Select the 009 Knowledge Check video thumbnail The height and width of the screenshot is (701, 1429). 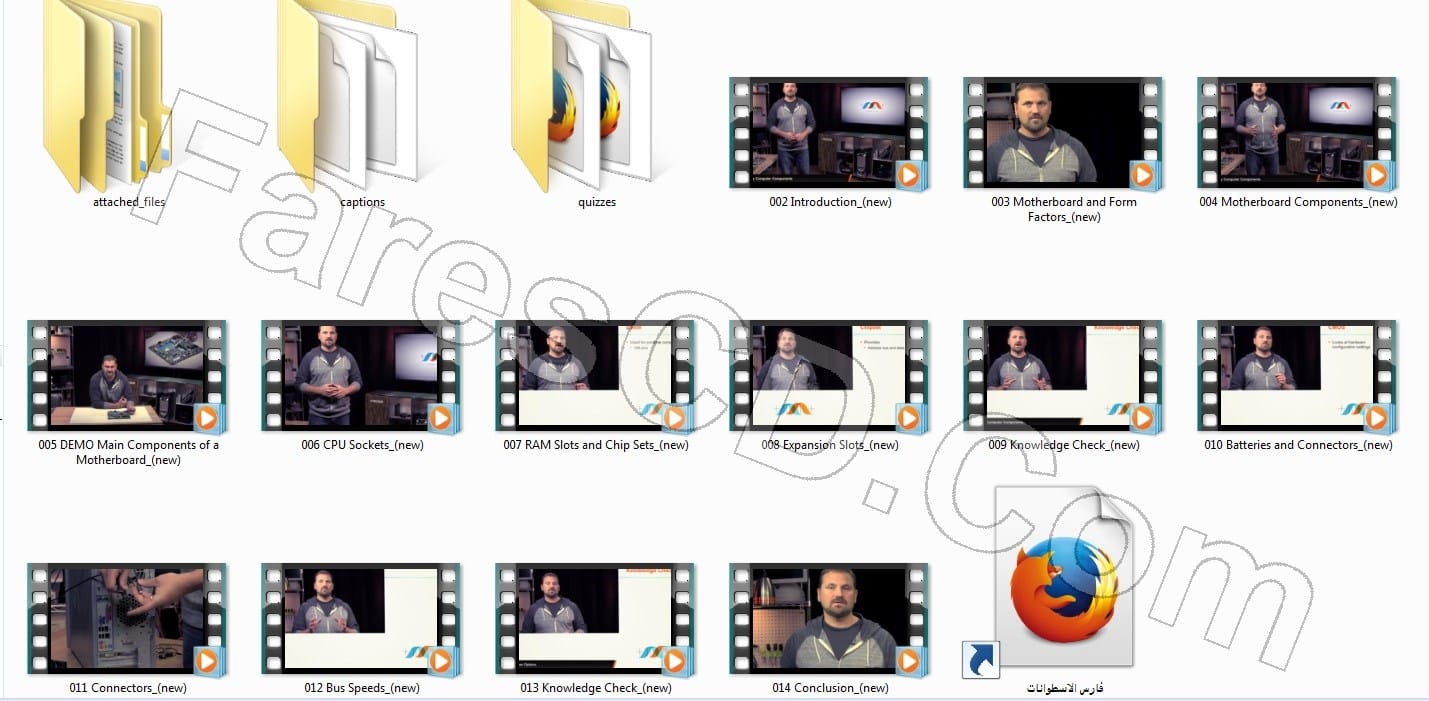(x=1064, y=377)
